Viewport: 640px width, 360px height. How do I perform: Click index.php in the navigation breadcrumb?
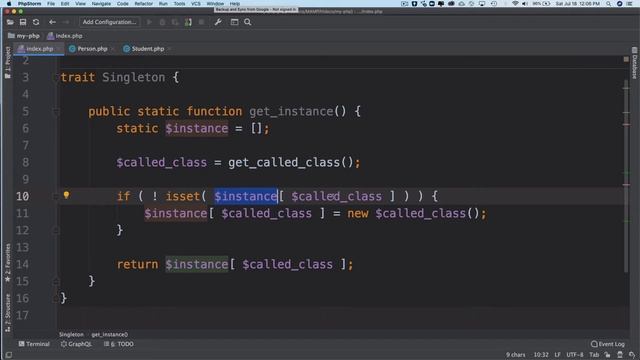click(x=64, y=36)
